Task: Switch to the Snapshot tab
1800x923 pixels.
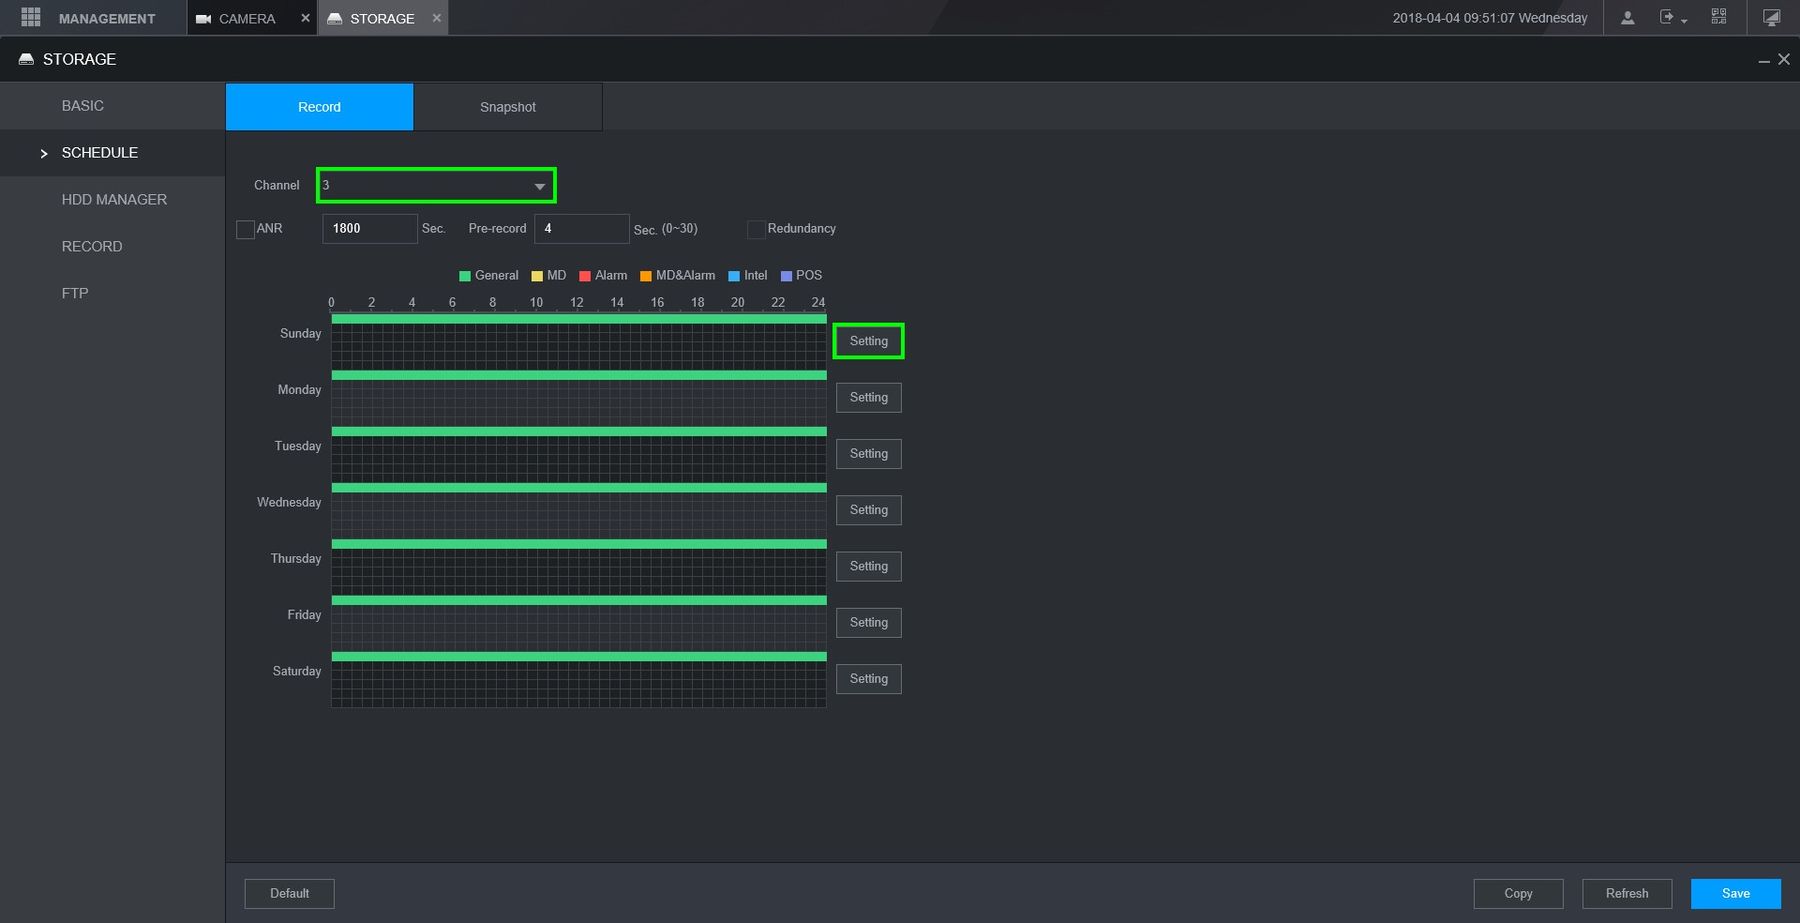Action: click(507, 107)
